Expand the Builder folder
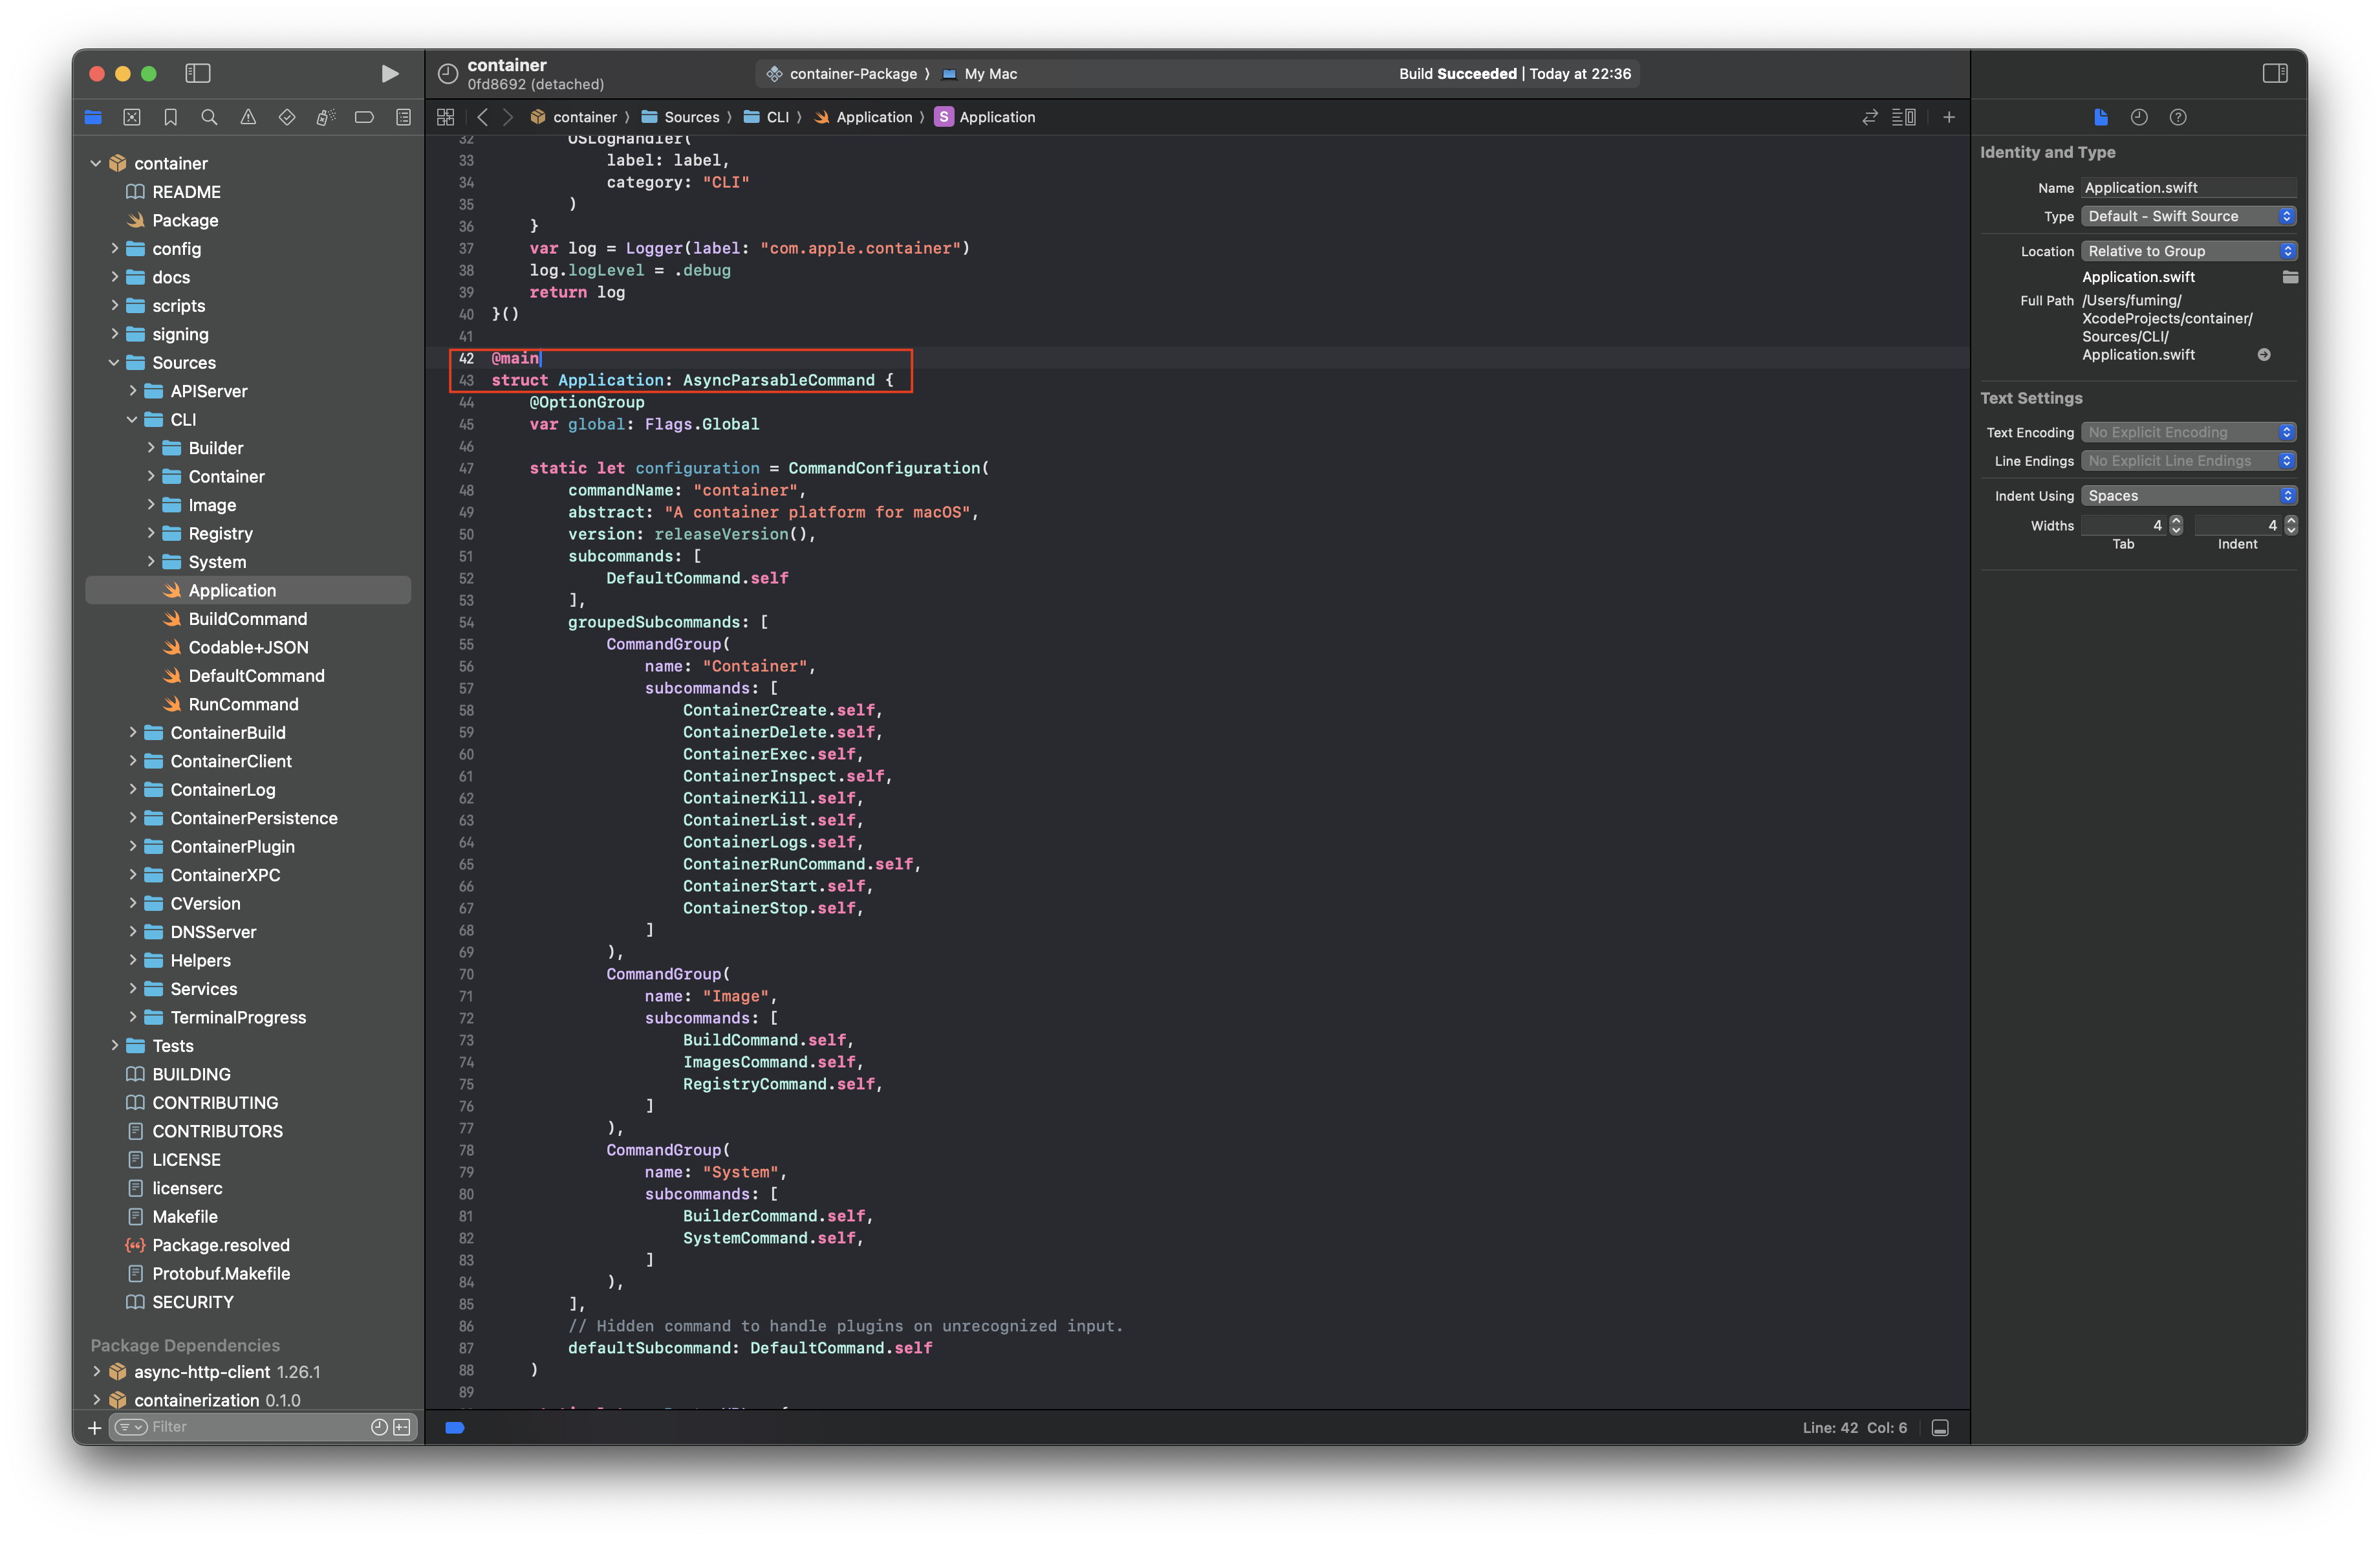The image size is (2380, 1541). [x=151, y=448]
